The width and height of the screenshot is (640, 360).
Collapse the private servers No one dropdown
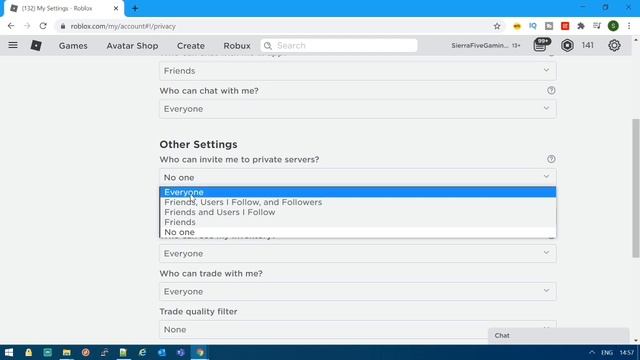coord(358,178)
